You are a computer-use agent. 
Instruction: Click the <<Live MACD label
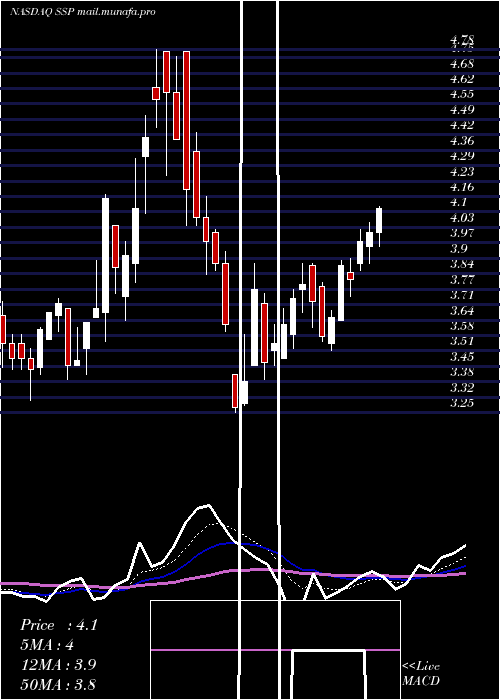(x=421, y=674)
